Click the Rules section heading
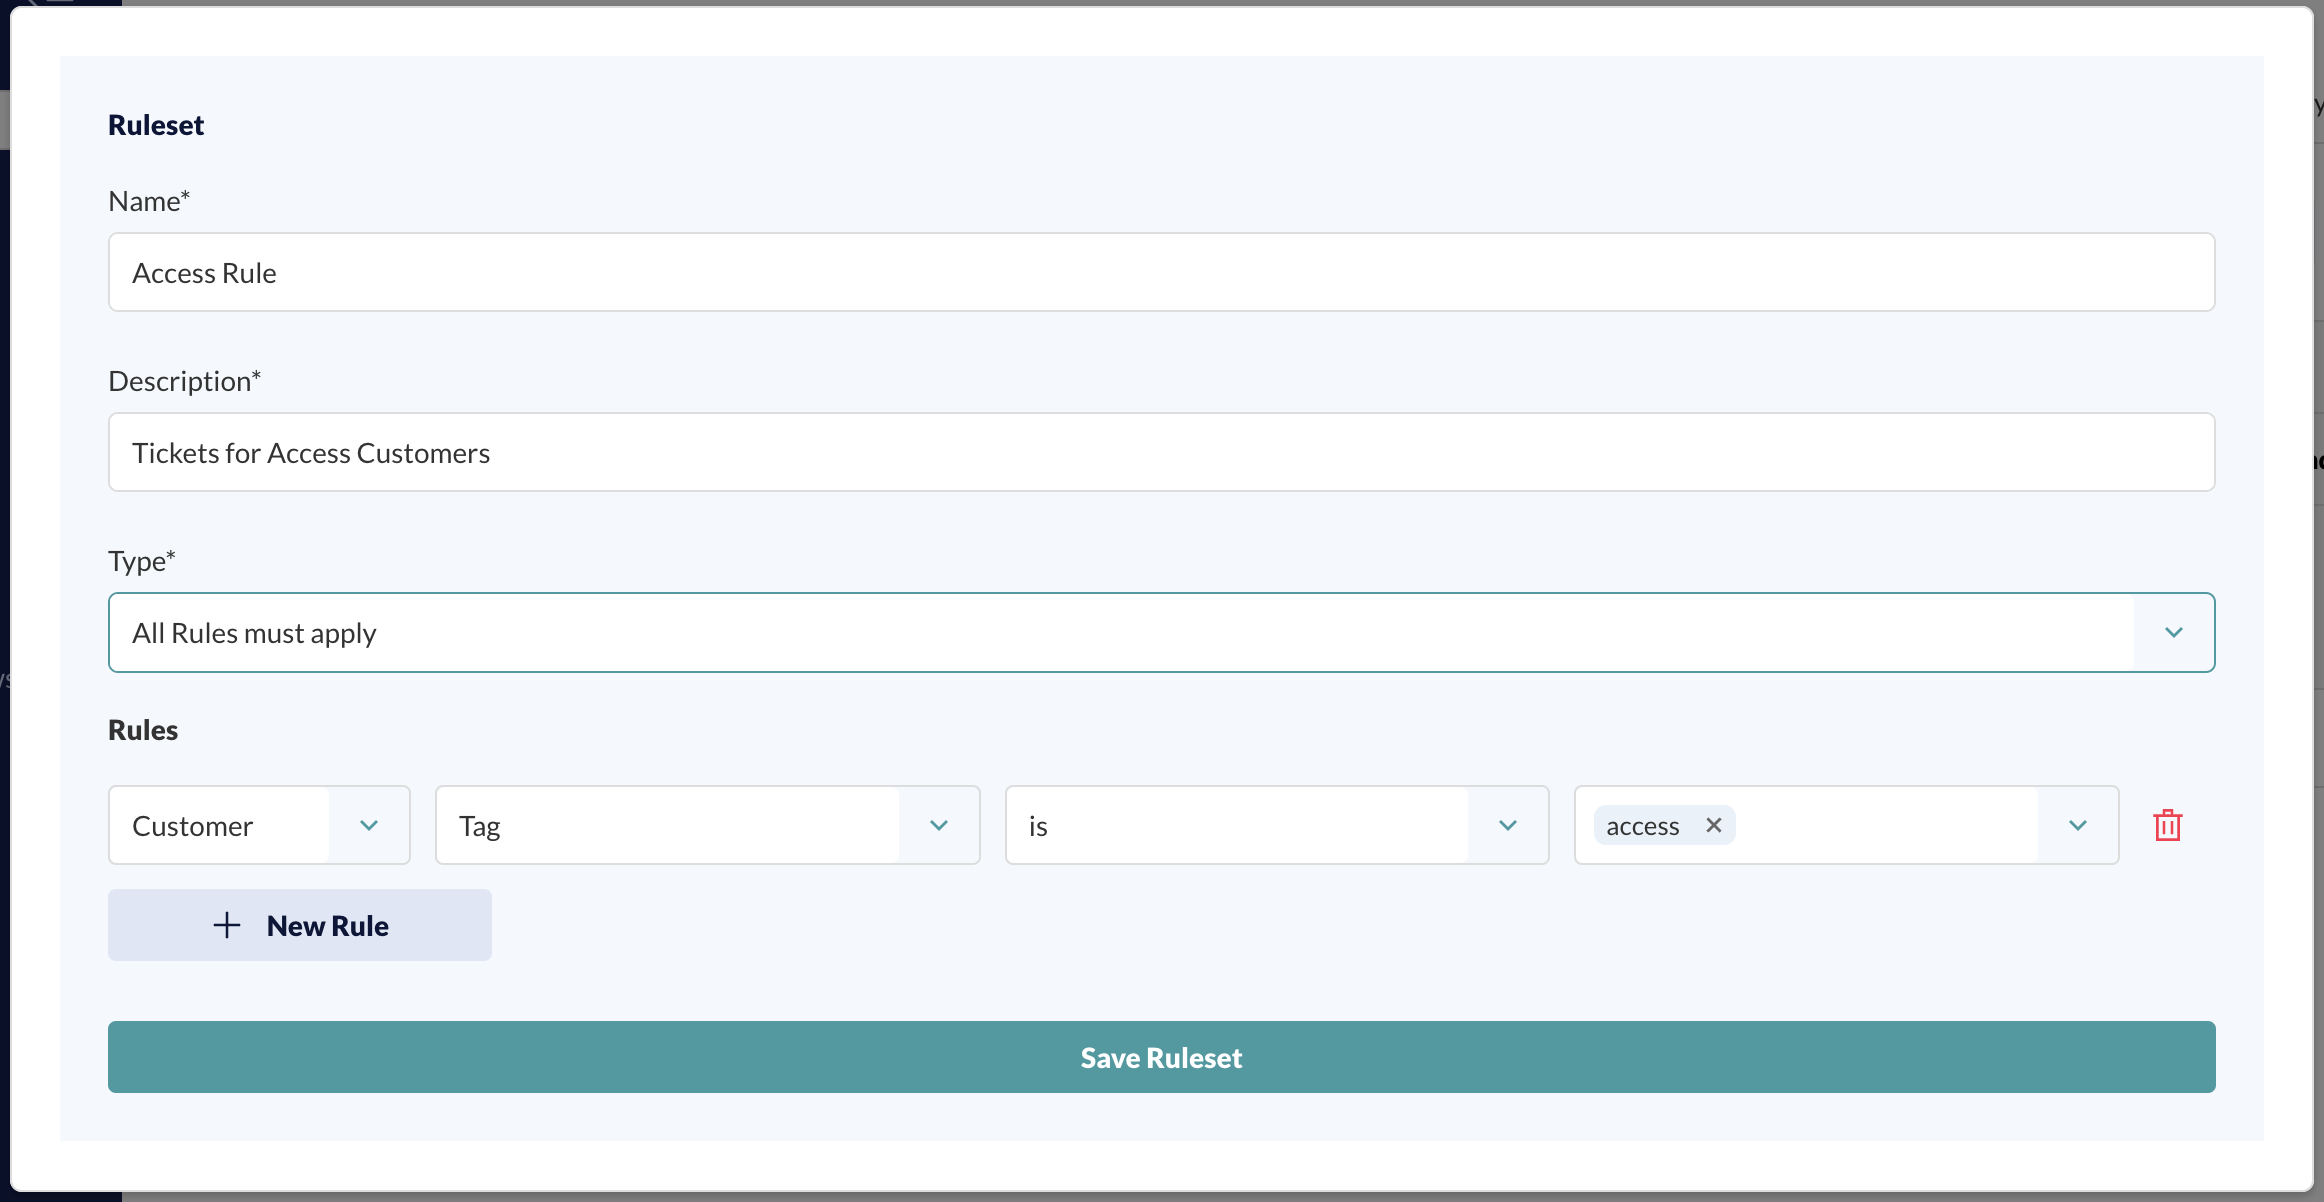The height and width of the screenshot is (1202, 2324). (143, 730)
